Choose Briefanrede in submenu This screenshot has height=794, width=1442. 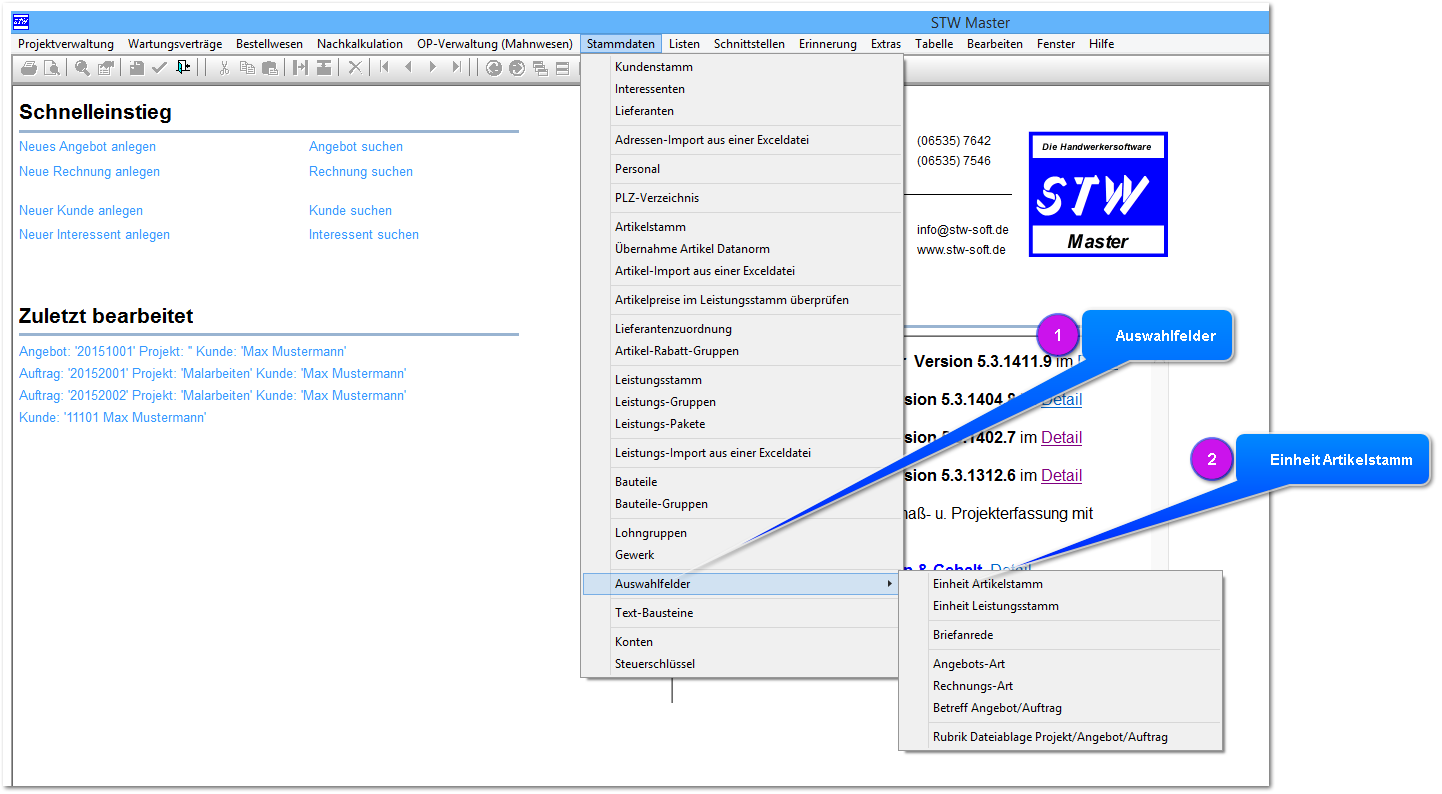click(963, 635)
